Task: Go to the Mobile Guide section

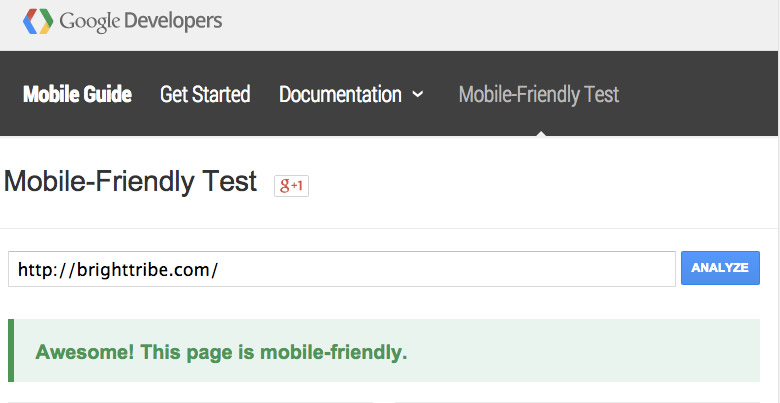Action: pyautogui.click(x=78, y=94)
